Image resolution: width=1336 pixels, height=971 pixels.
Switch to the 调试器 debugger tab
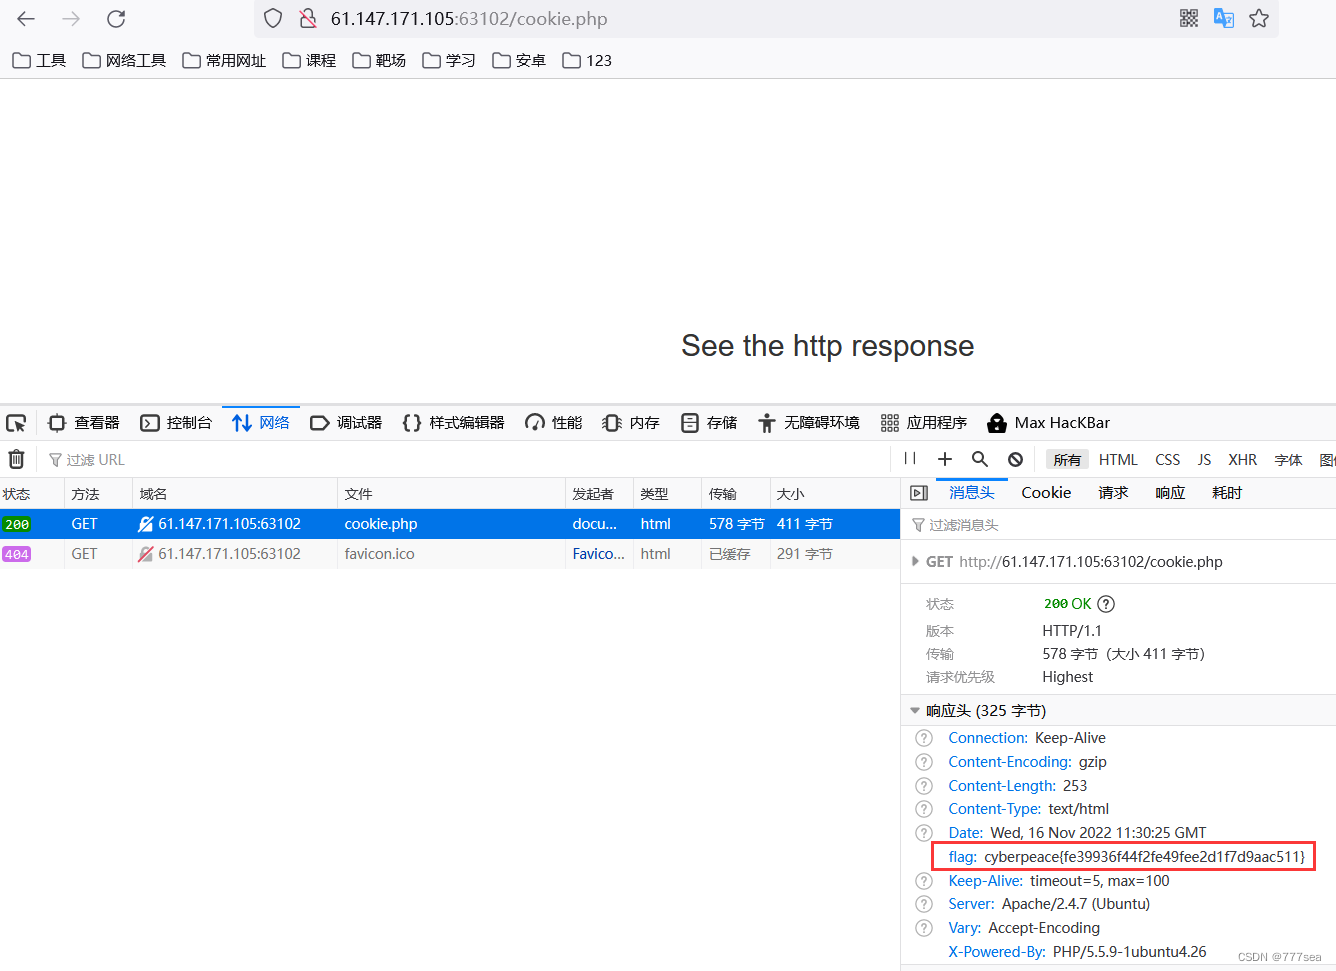346,423
